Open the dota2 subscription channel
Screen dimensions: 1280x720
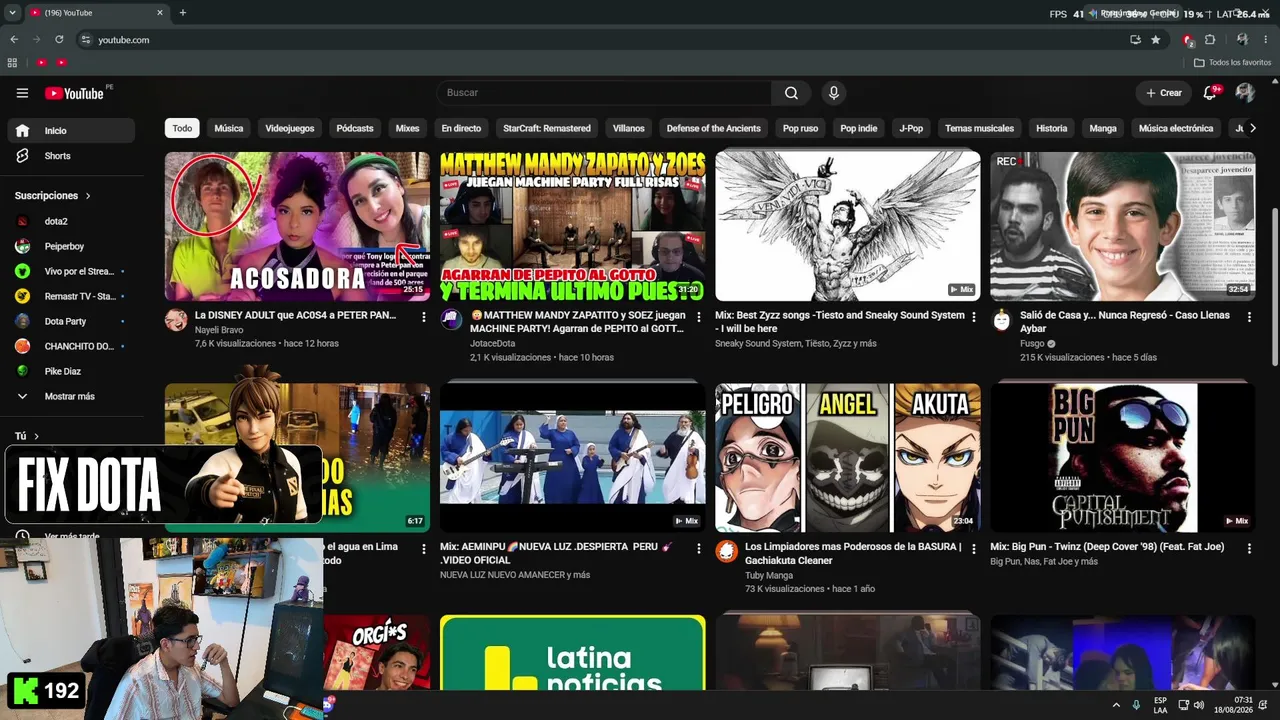click(x=70, y=221)
